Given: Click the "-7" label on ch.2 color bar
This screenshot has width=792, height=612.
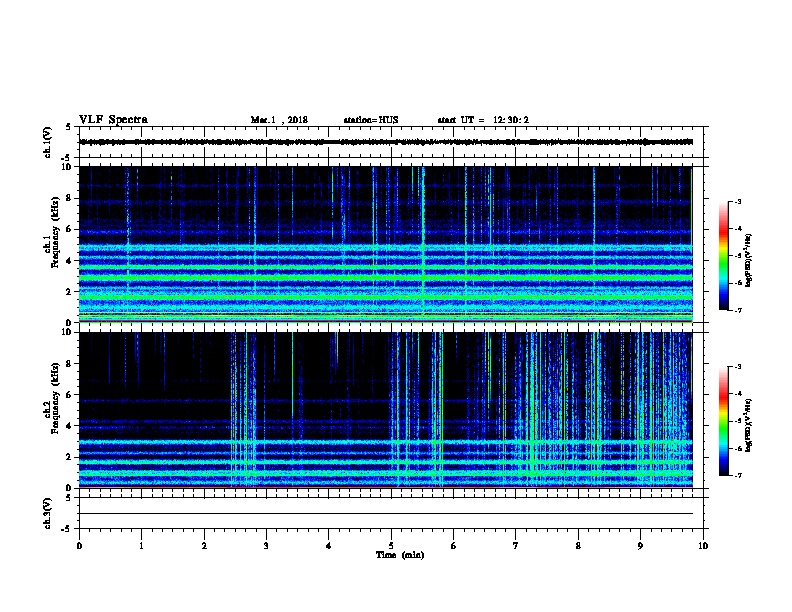Looking at the screenshot, I should click(737, 475).
